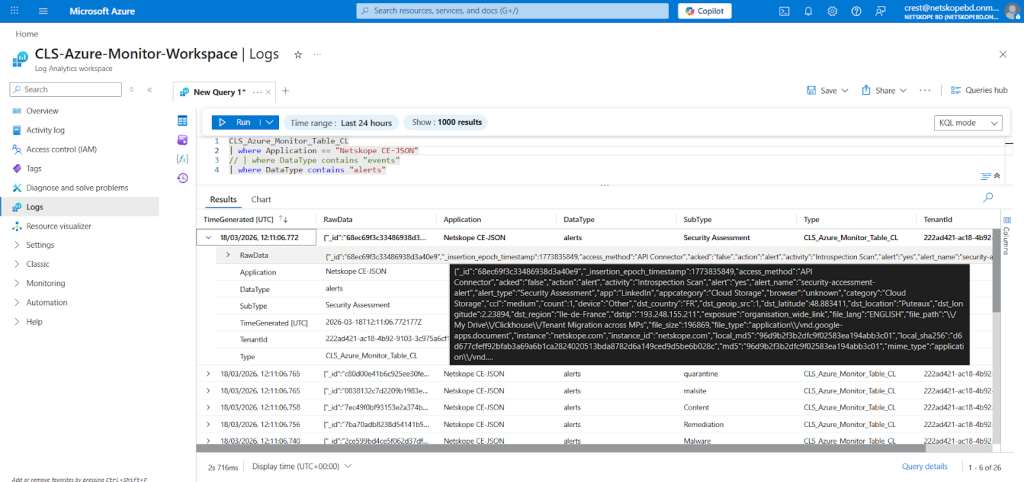This screenshot has width=1024, height=482.
Task: Open Queries hub
Action: pos(979,91)
